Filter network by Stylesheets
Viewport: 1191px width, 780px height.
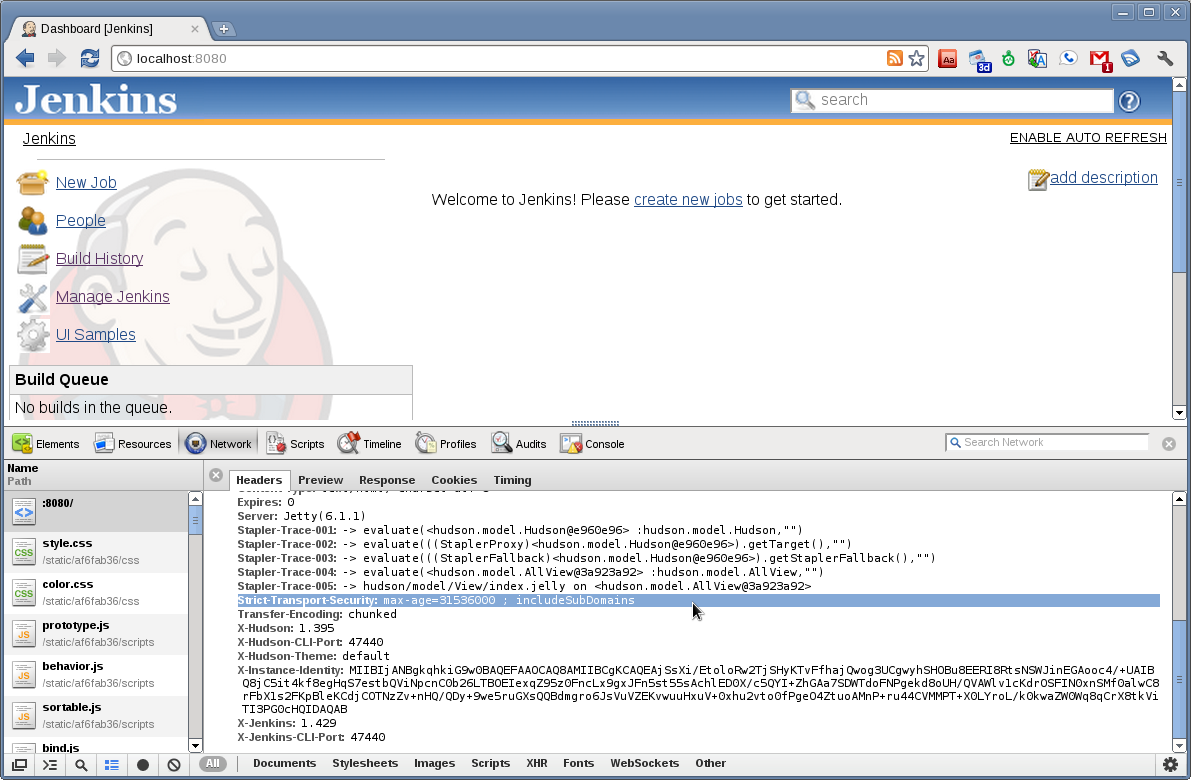pos(365,763)
